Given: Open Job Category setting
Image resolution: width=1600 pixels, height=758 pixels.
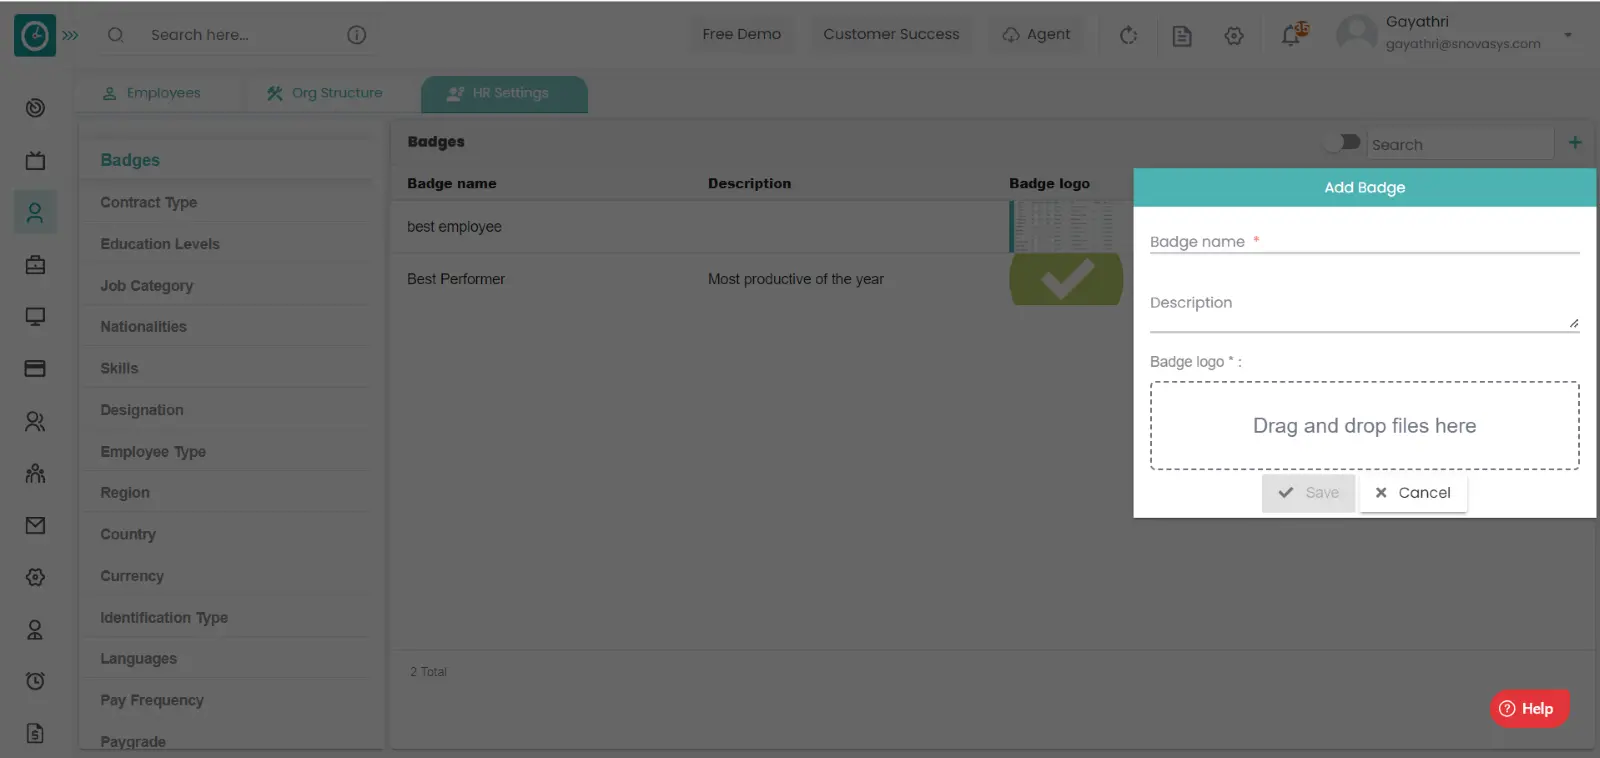Looking at the screenshot, I should pyautogui.click(x=146, y=286).
